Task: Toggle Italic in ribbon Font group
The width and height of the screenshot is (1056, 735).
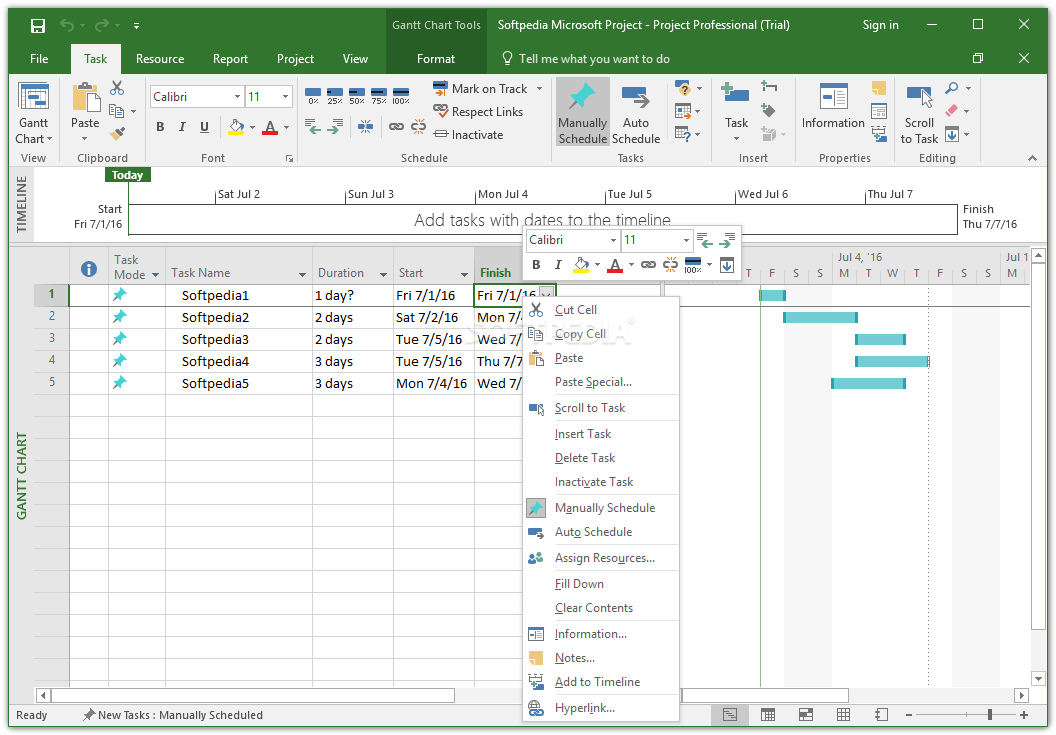Action: [x=182, y=127]
